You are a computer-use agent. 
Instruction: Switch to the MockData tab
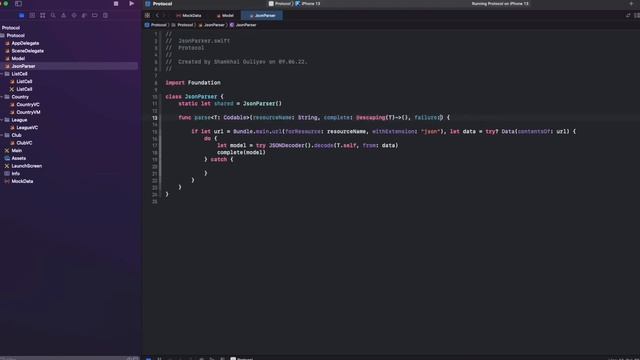[x=189, y=16]
